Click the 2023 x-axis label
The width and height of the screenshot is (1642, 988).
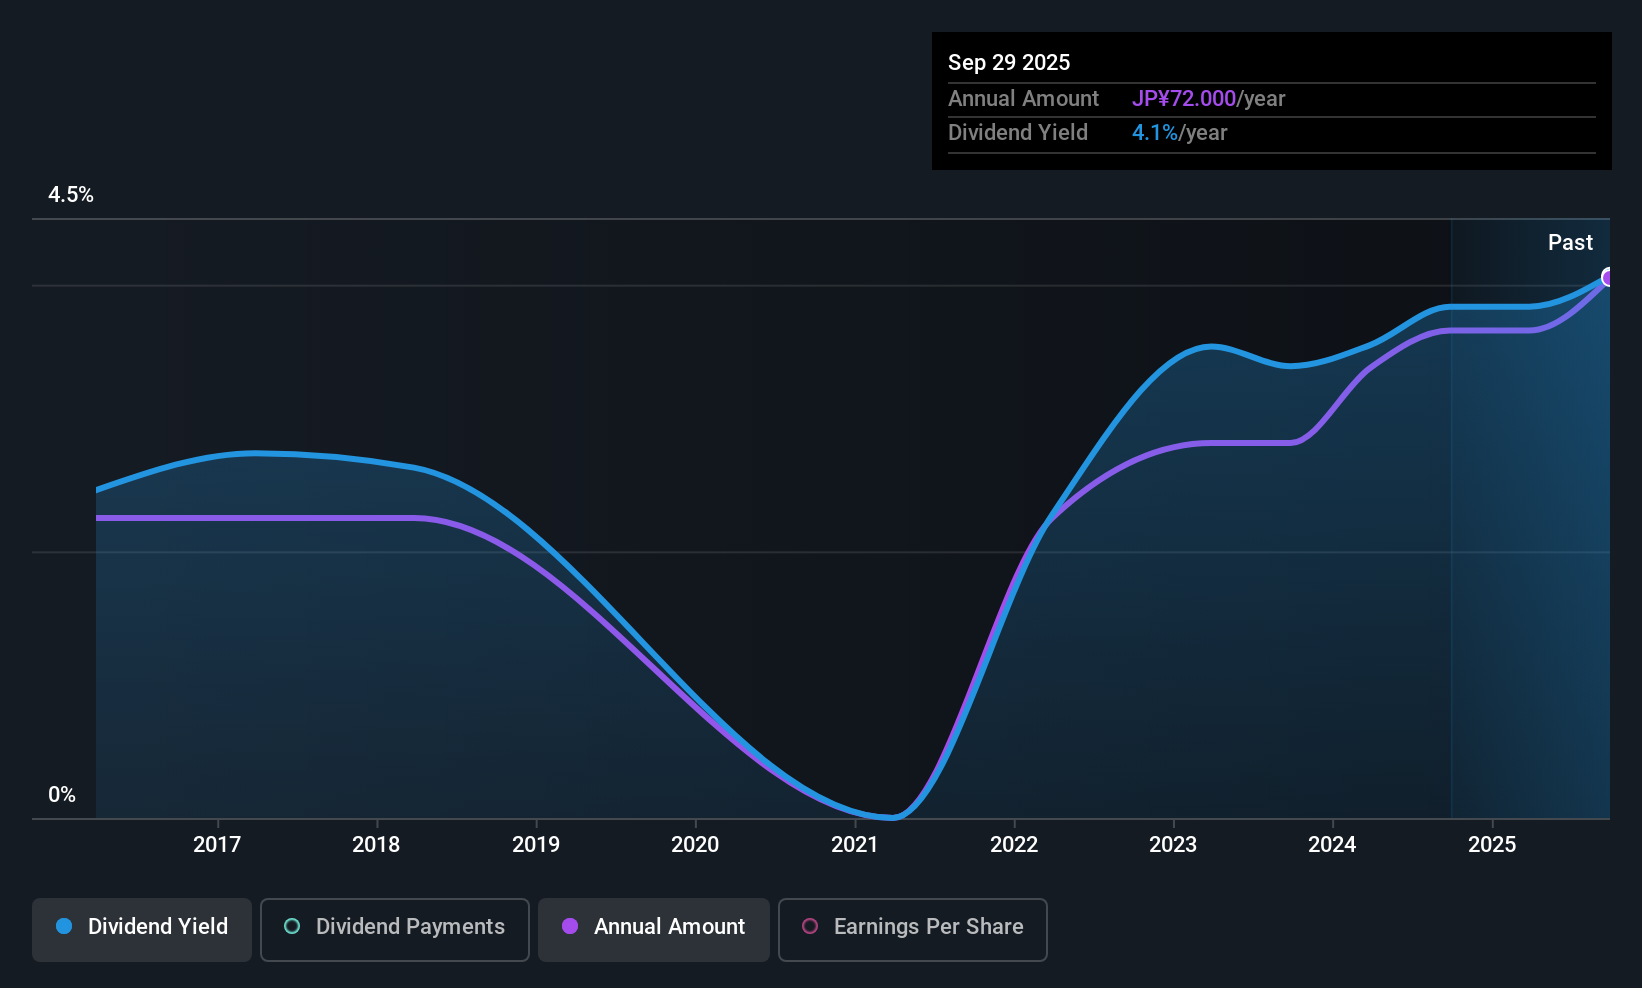click(x=1173, y=844)
